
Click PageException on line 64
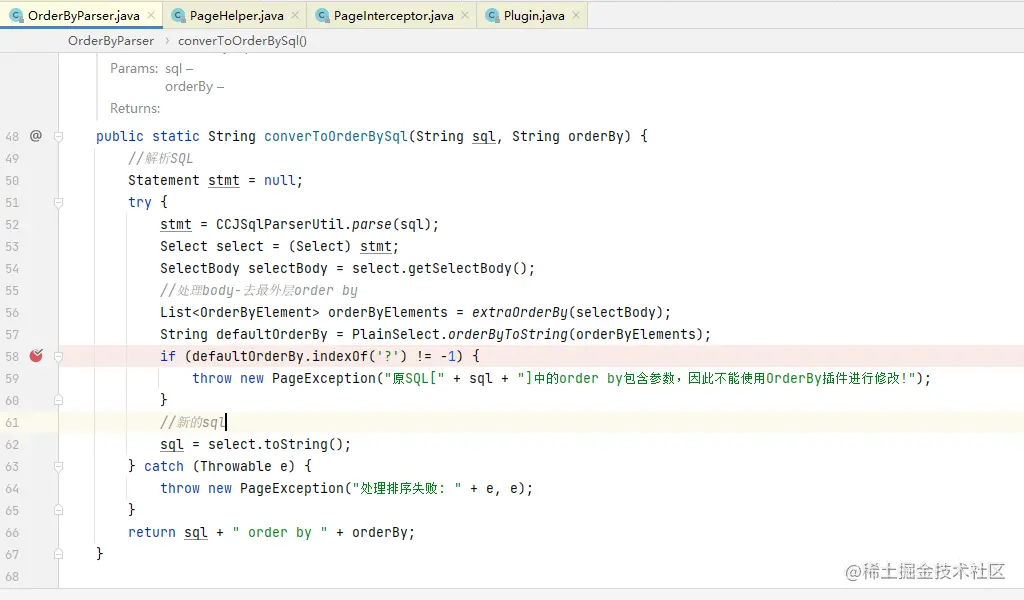[x=292, y=488]
